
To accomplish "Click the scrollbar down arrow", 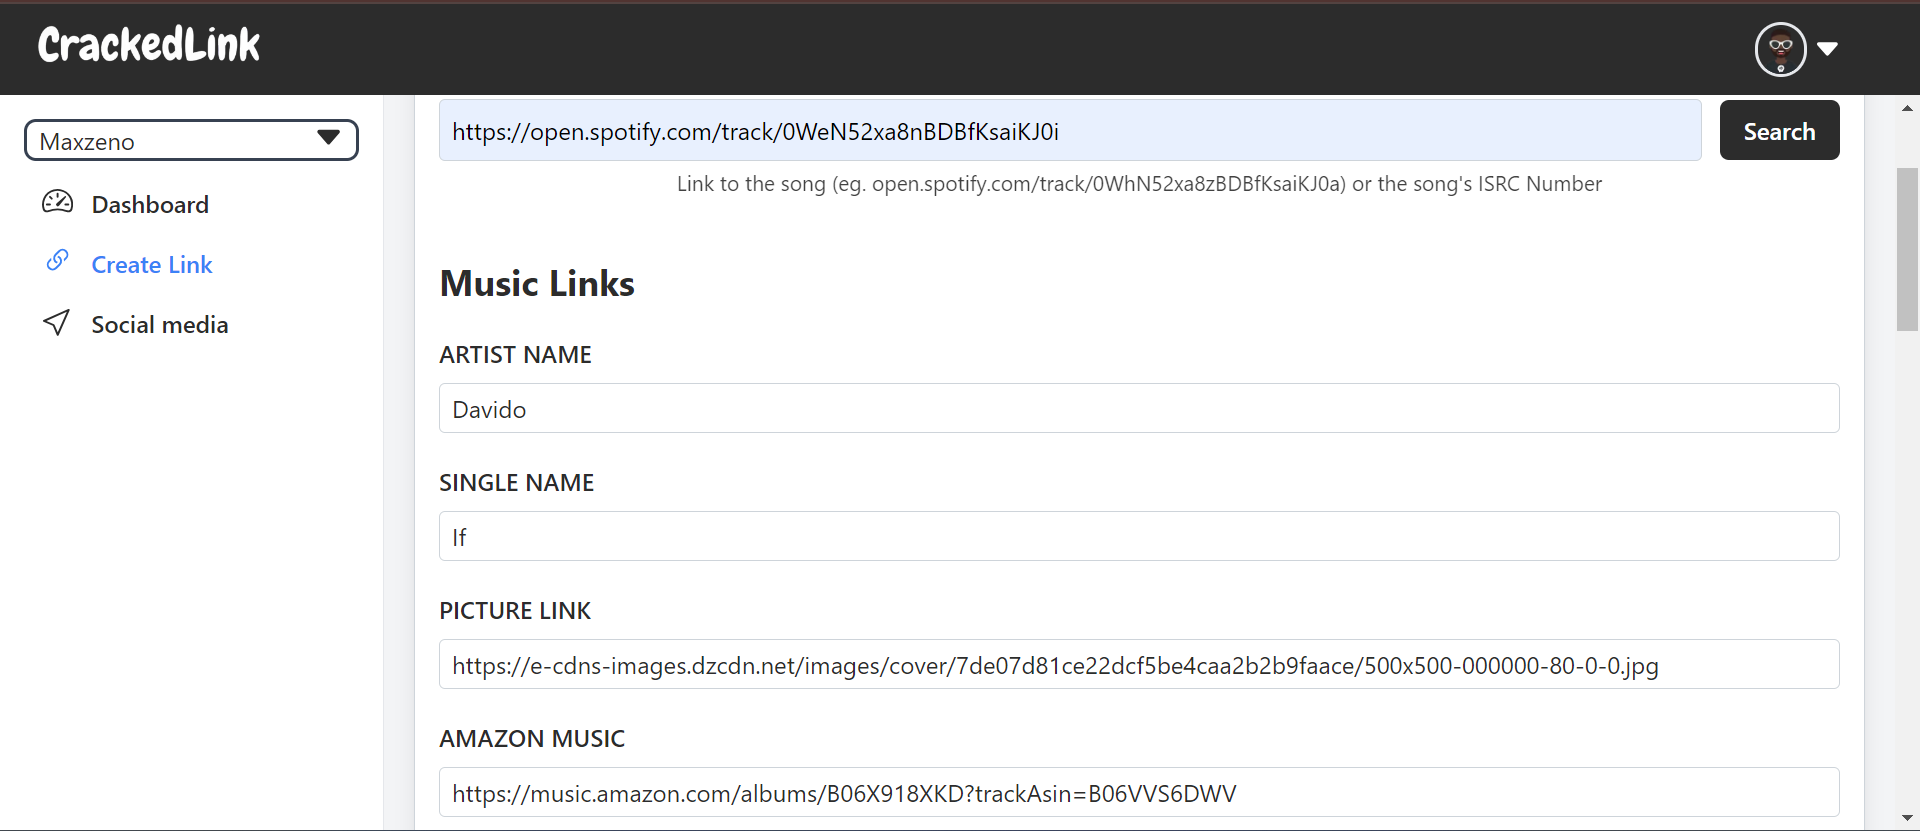I will (x=1907, y=819).
